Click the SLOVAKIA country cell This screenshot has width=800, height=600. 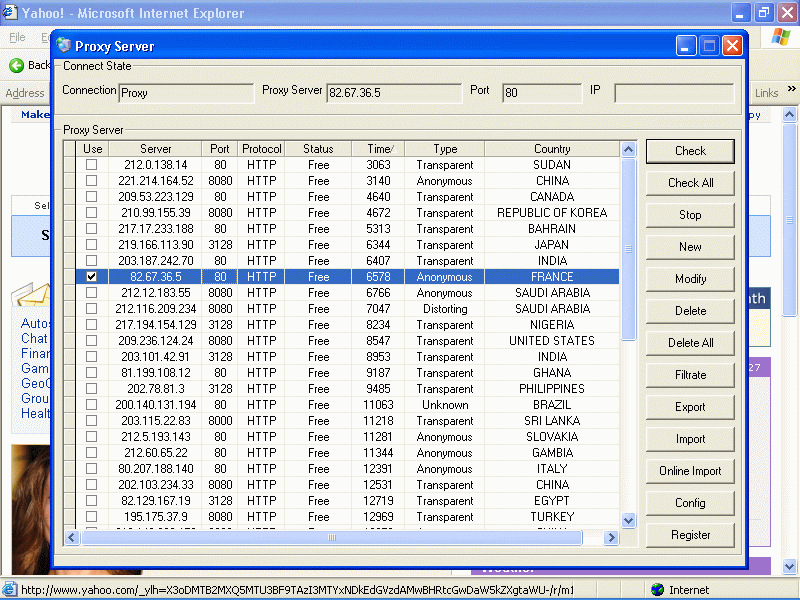552,437
